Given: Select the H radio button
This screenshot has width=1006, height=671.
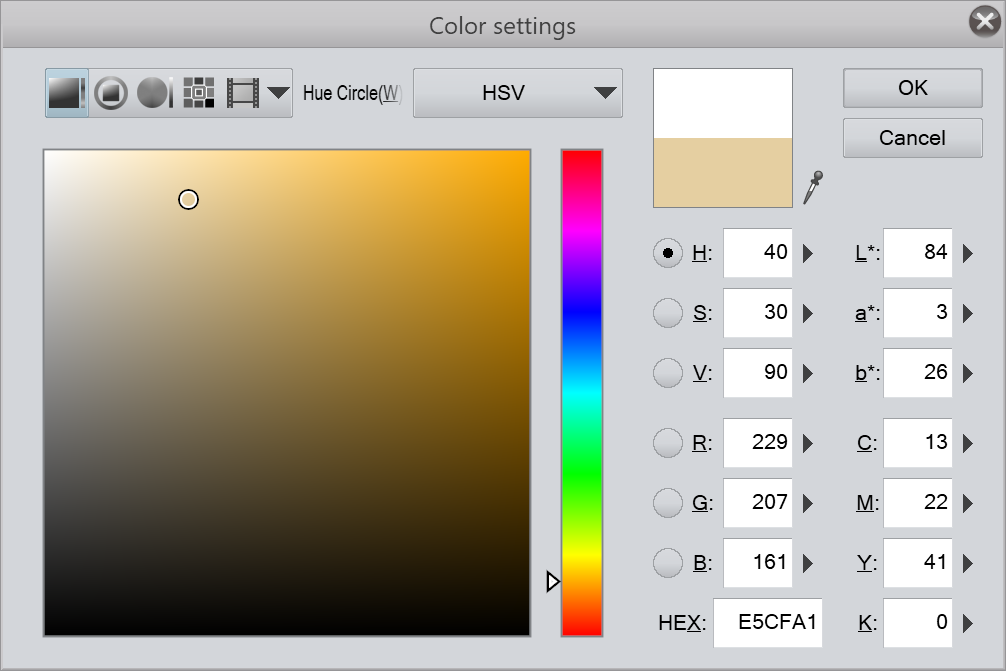Looking at the screenshot, I should coord(667,253).
